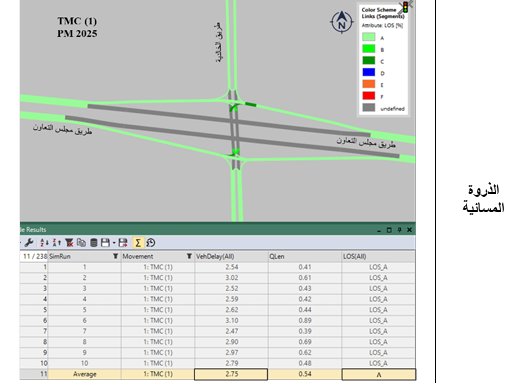
Task: Click the gray undefined legend swatch
Action: pos(368,108)
